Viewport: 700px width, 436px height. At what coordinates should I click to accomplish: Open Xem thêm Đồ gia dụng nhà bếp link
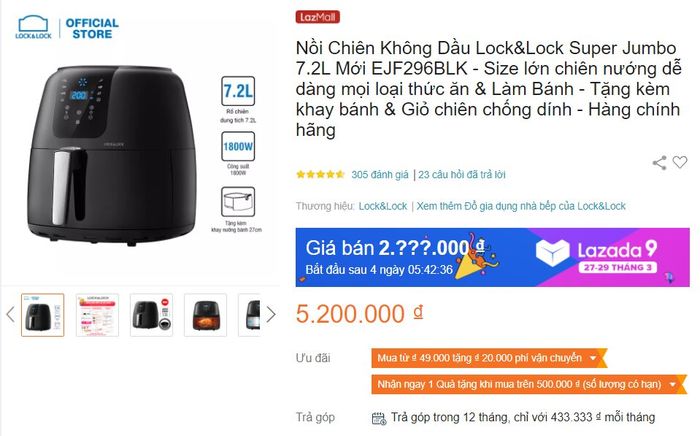(x=521, y=206)
